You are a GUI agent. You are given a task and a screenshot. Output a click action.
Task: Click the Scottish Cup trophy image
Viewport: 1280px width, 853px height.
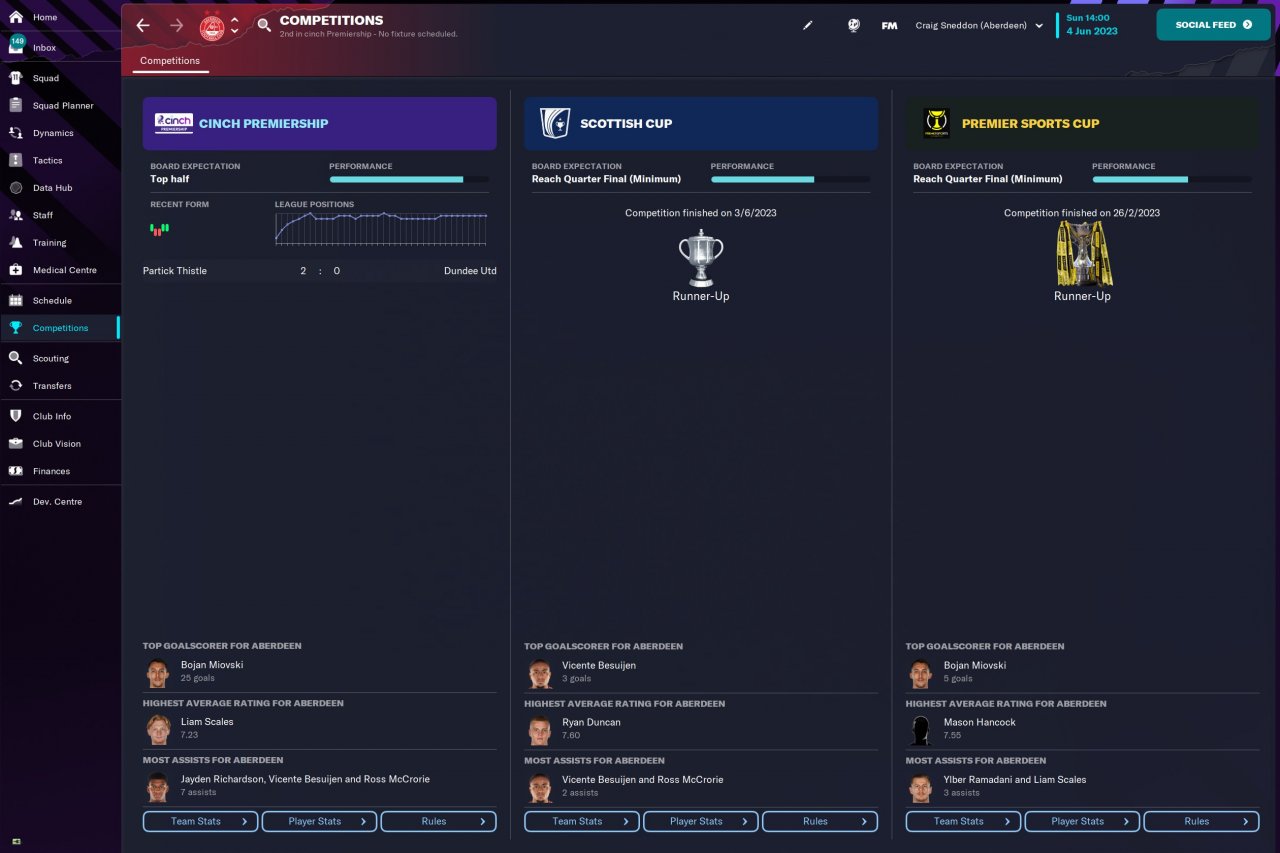[x=701, y=257]
